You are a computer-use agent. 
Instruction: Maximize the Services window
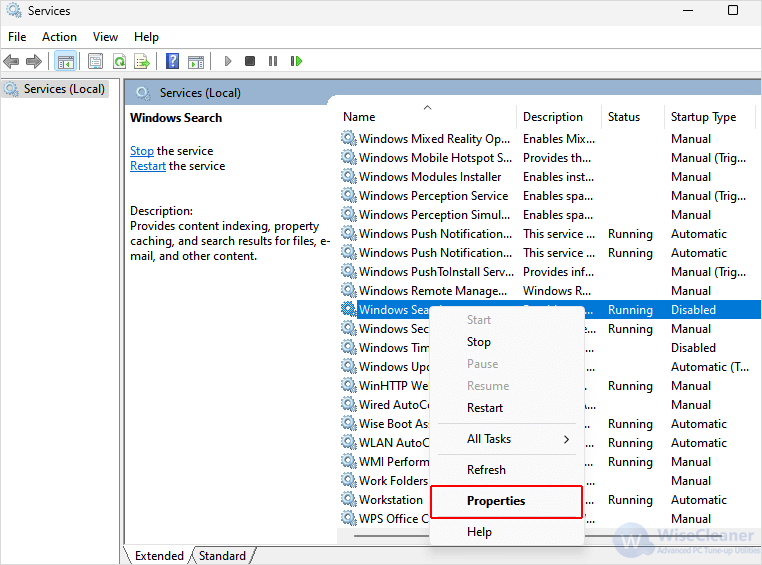[733, 10]
